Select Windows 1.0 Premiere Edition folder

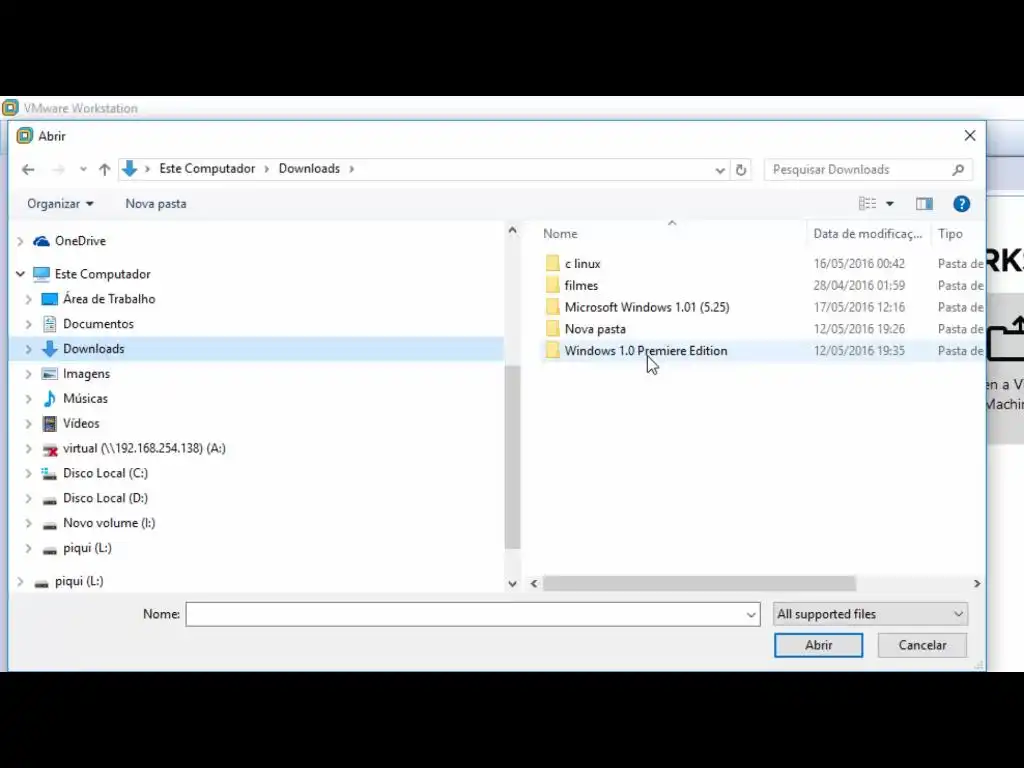[645, 351]
